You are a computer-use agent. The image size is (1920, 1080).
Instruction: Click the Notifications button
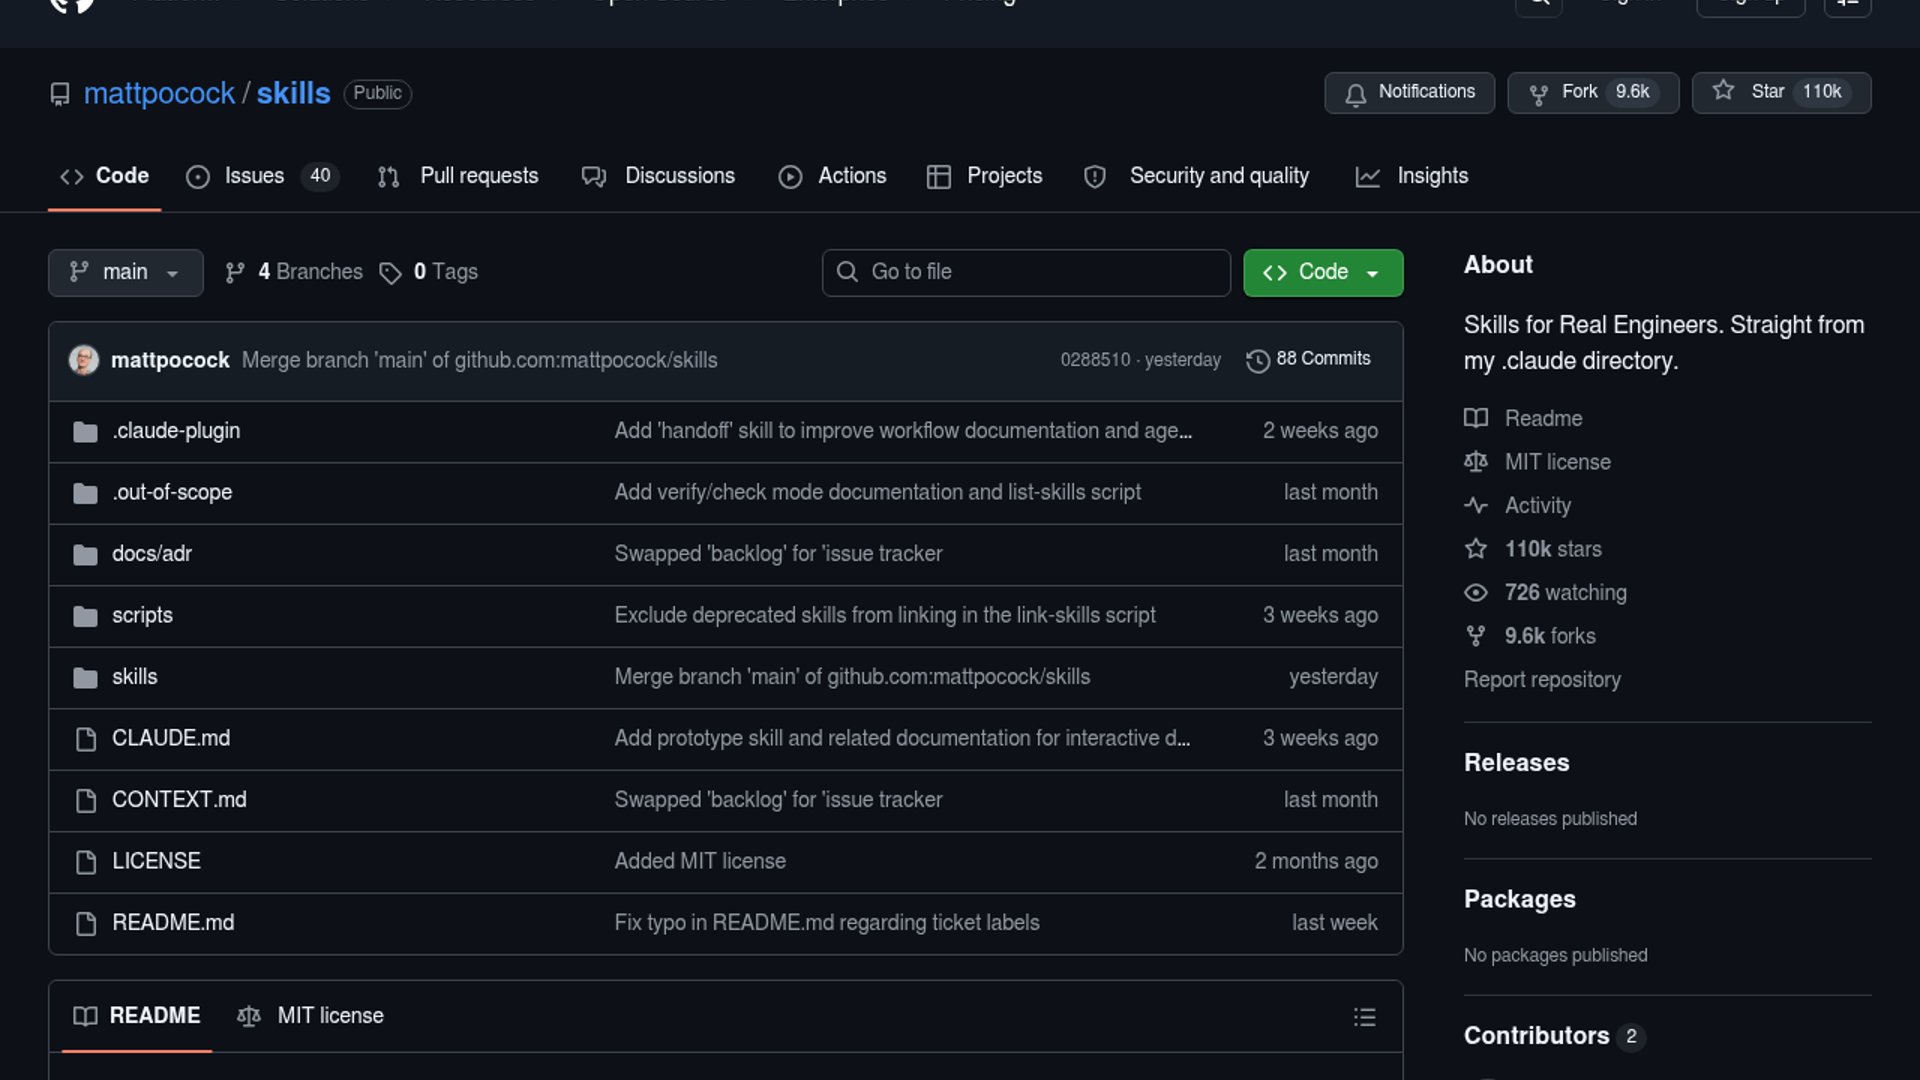click(x=1409, y=92)
